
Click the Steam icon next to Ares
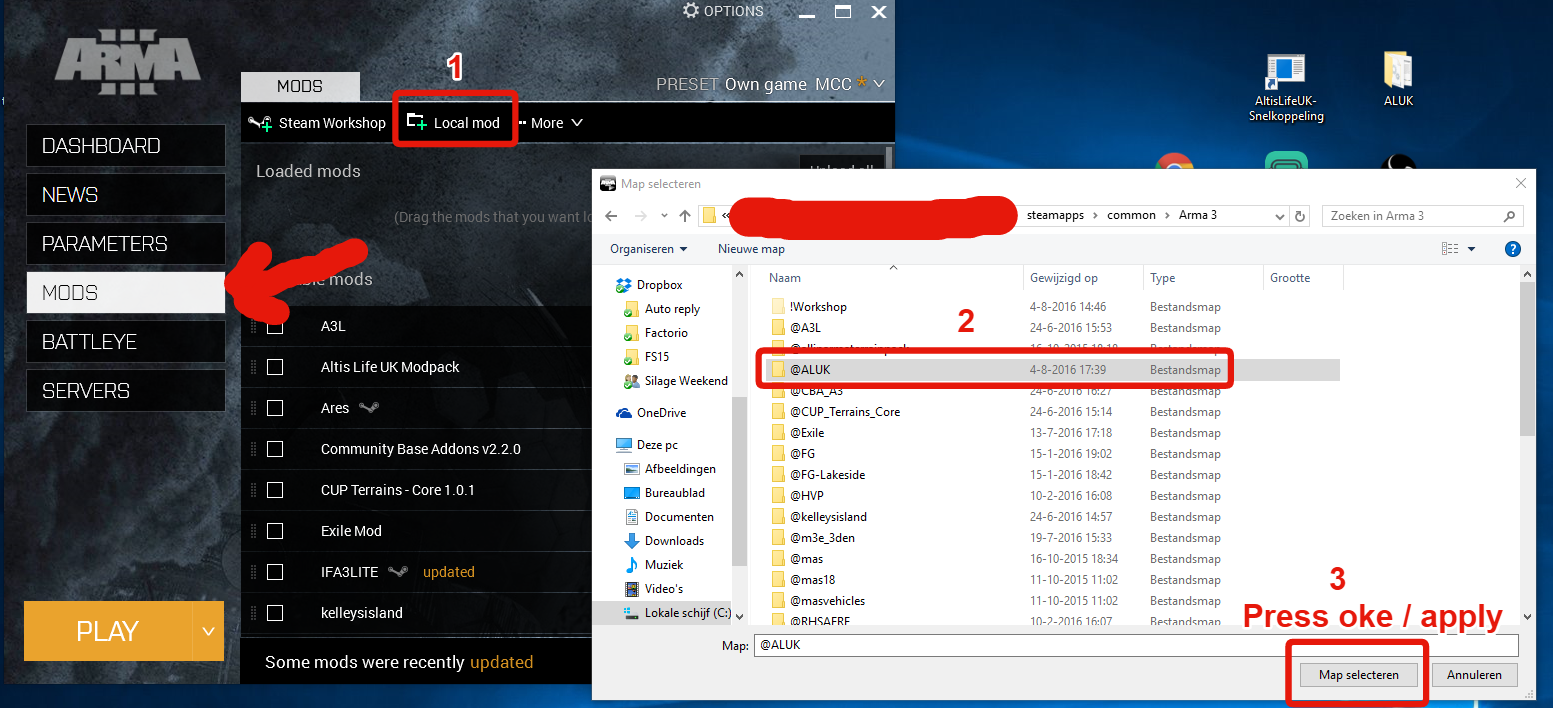click(369, 408)
